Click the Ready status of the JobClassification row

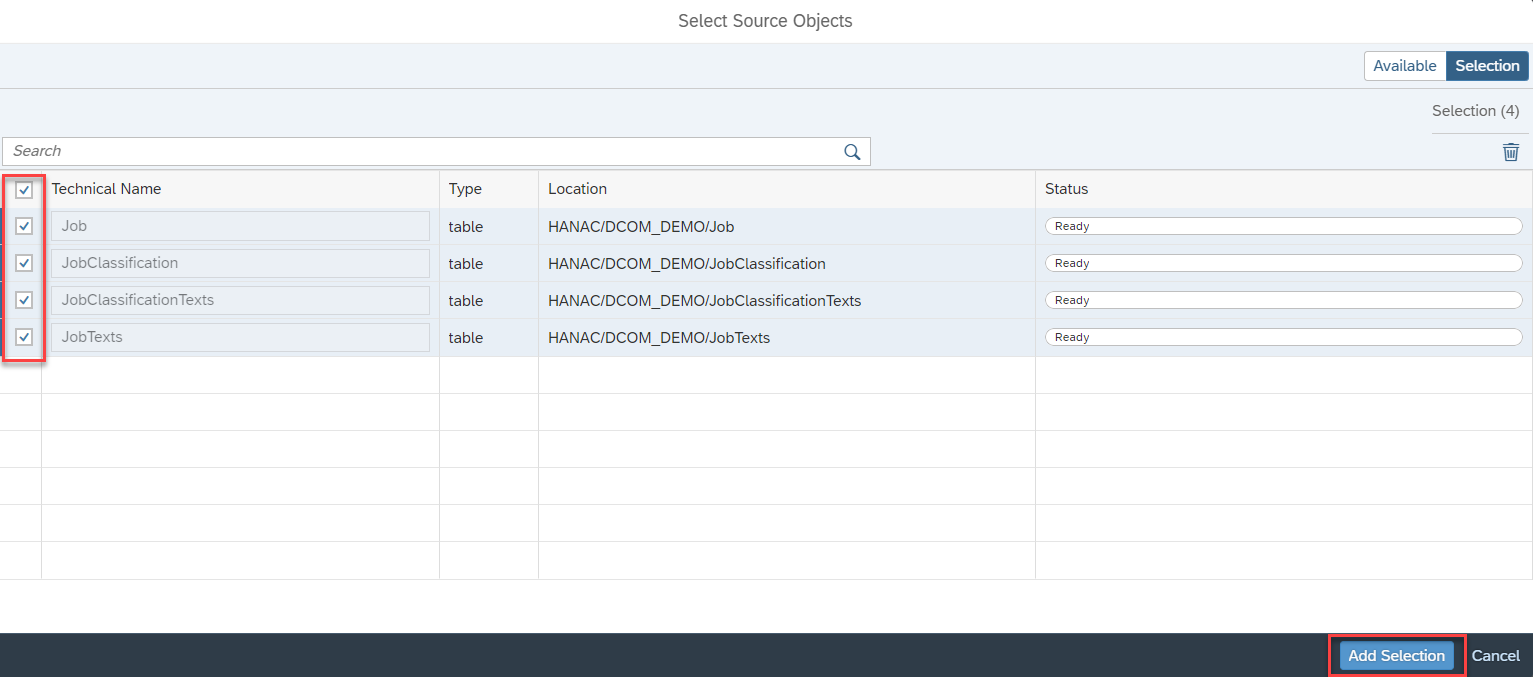pos(1283,262)
